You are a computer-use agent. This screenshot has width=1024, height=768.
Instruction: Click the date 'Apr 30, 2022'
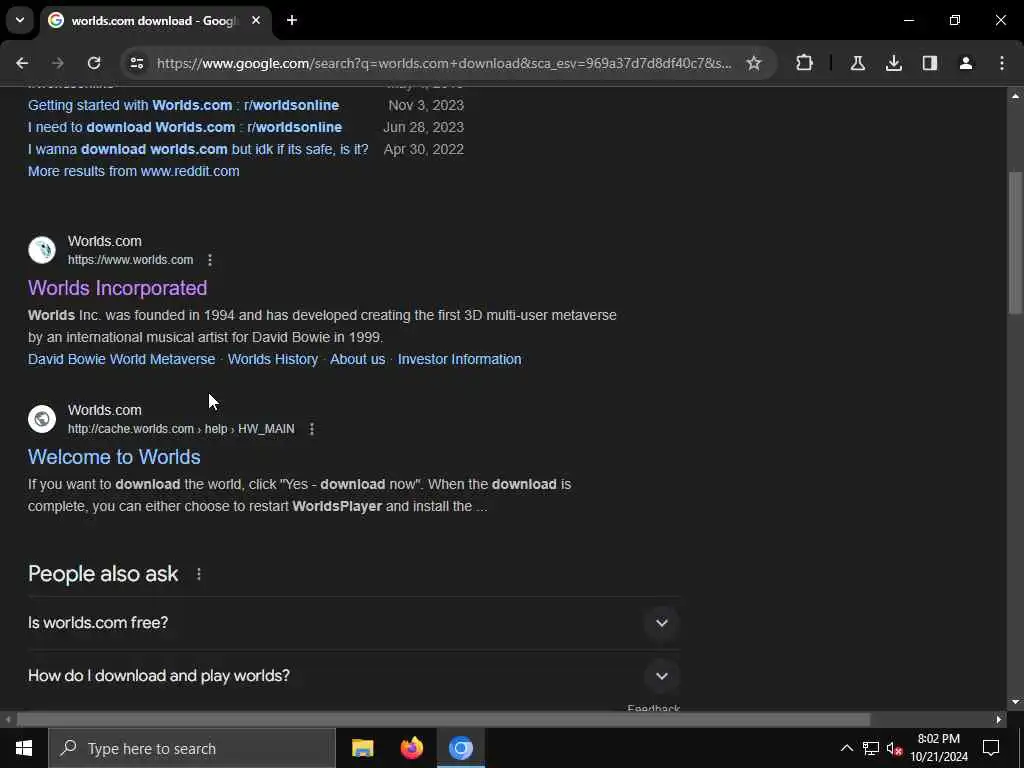tap(423, 150)
